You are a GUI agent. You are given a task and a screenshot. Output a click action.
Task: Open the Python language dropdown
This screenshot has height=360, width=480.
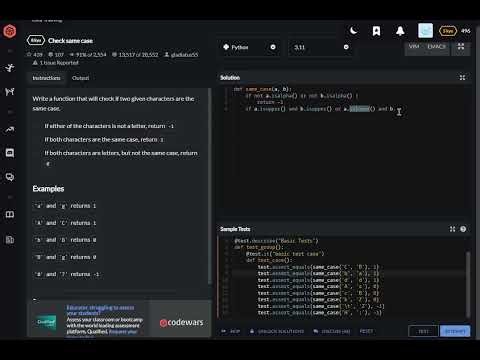point(249,47)
